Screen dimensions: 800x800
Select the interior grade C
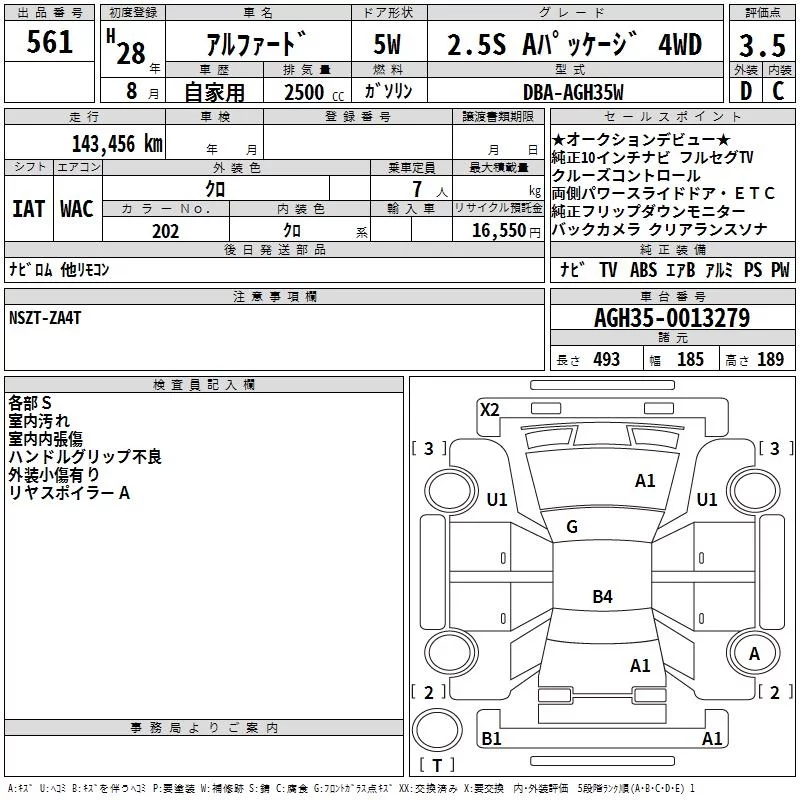pyautogui.click(x=778, y=91)
